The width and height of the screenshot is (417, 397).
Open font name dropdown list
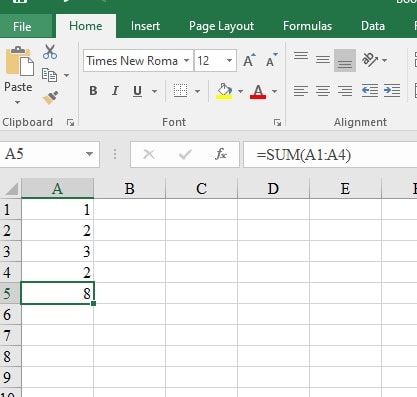click(x=187, y=60)
